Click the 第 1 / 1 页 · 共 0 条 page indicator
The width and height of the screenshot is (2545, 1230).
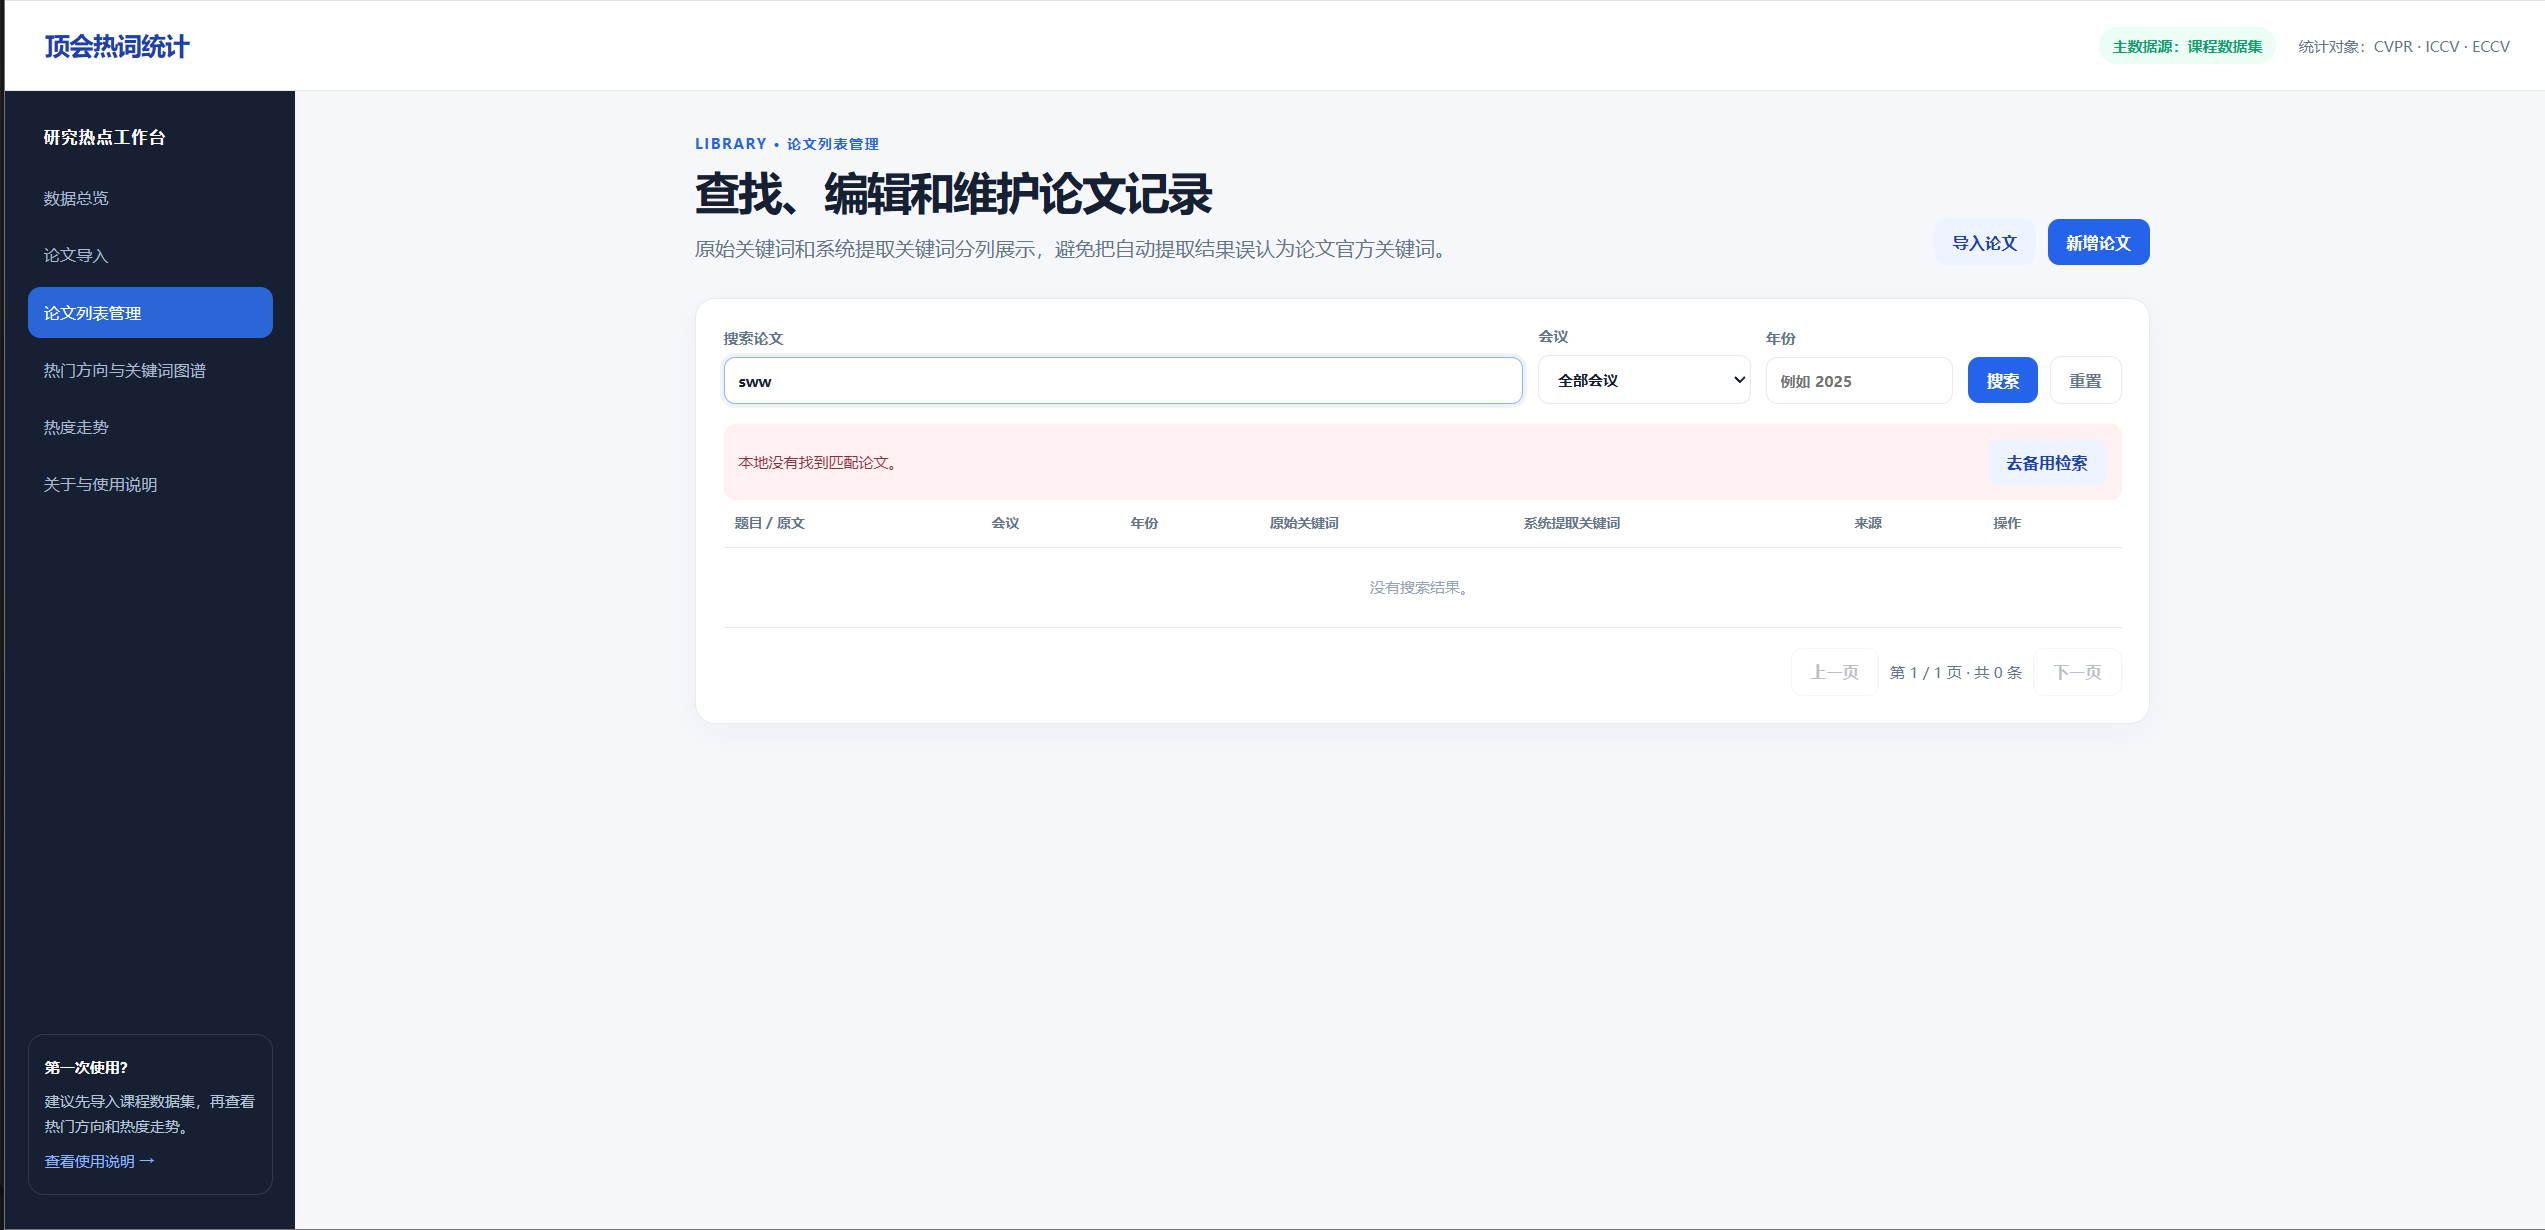click(x=1956, y=672)
